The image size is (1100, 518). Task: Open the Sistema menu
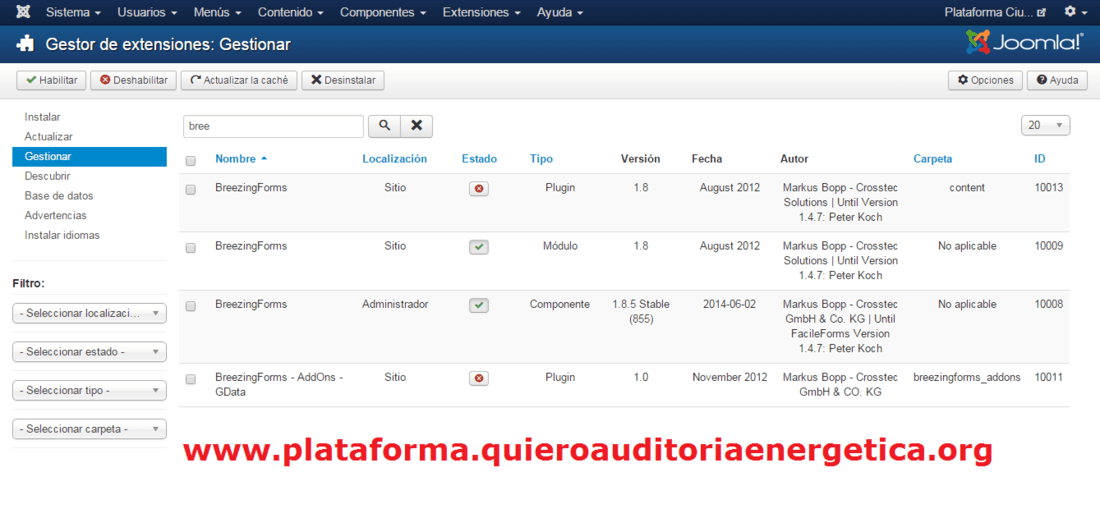coord(73,13)
